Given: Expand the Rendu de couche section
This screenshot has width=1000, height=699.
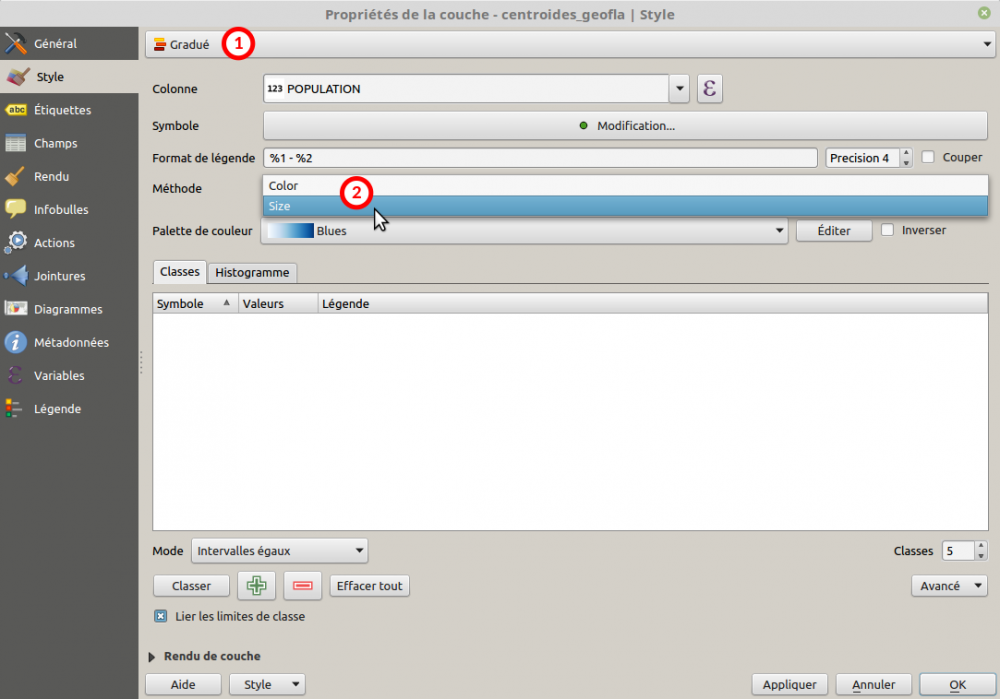Looking at the screenshot, I should coord(153,656).
